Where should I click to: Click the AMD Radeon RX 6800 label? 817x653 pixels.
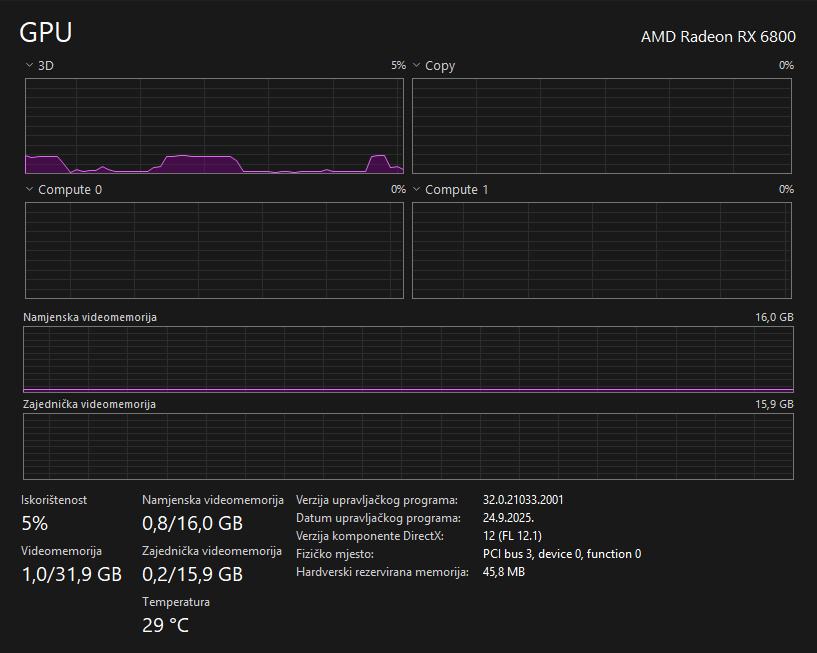click(718, 37)
